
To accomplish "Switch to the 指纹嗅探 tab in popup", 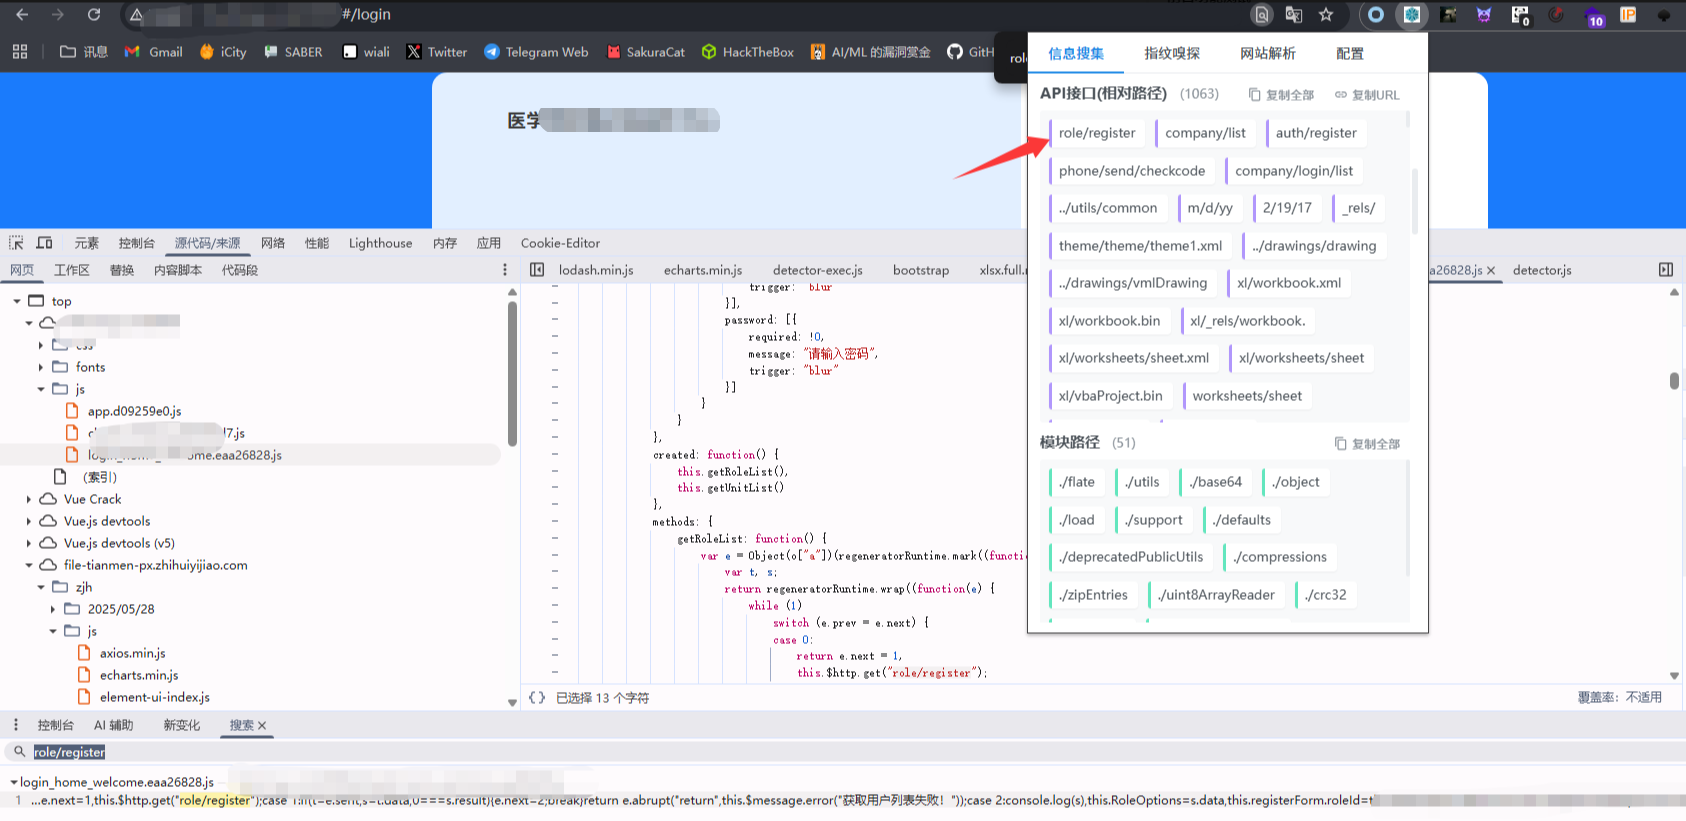I will (x=1172, y=53).
